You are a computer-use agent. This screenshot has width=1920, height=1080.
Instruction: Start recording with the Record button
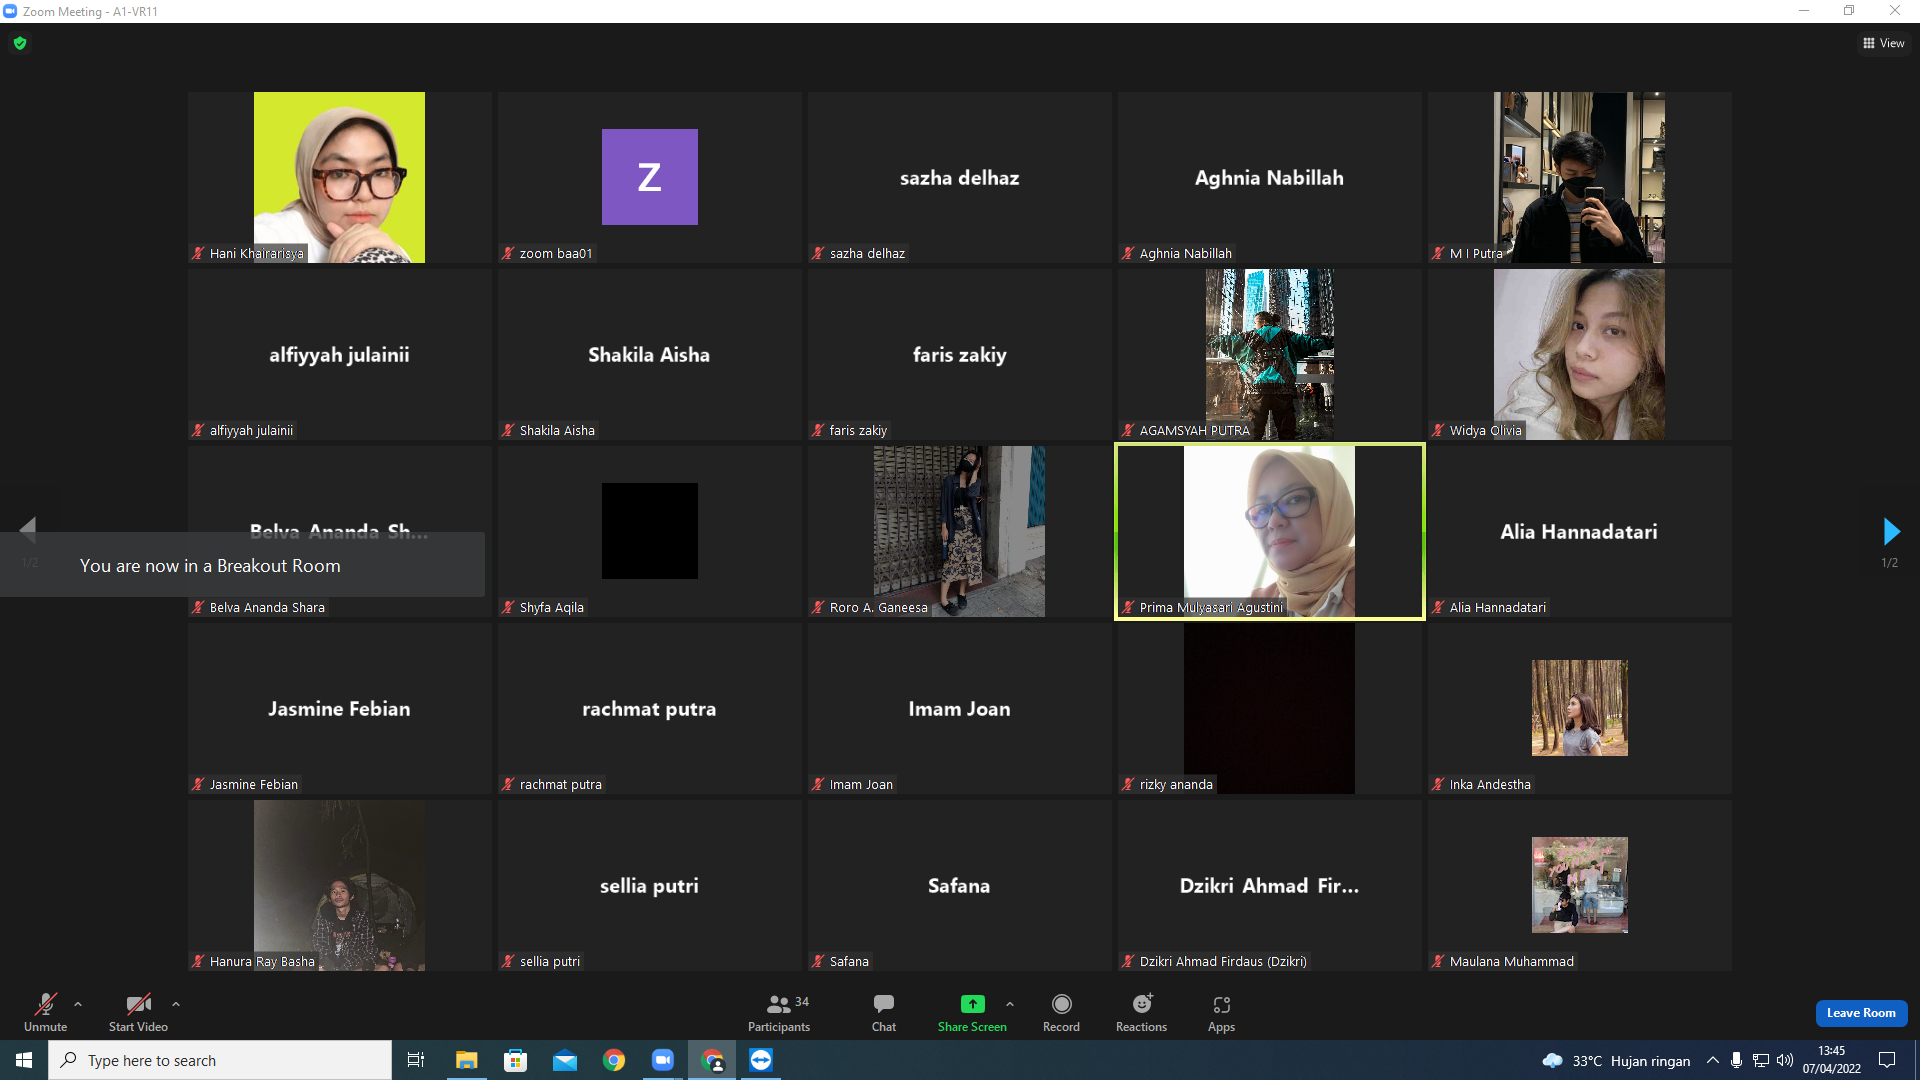[1061, 1011]
